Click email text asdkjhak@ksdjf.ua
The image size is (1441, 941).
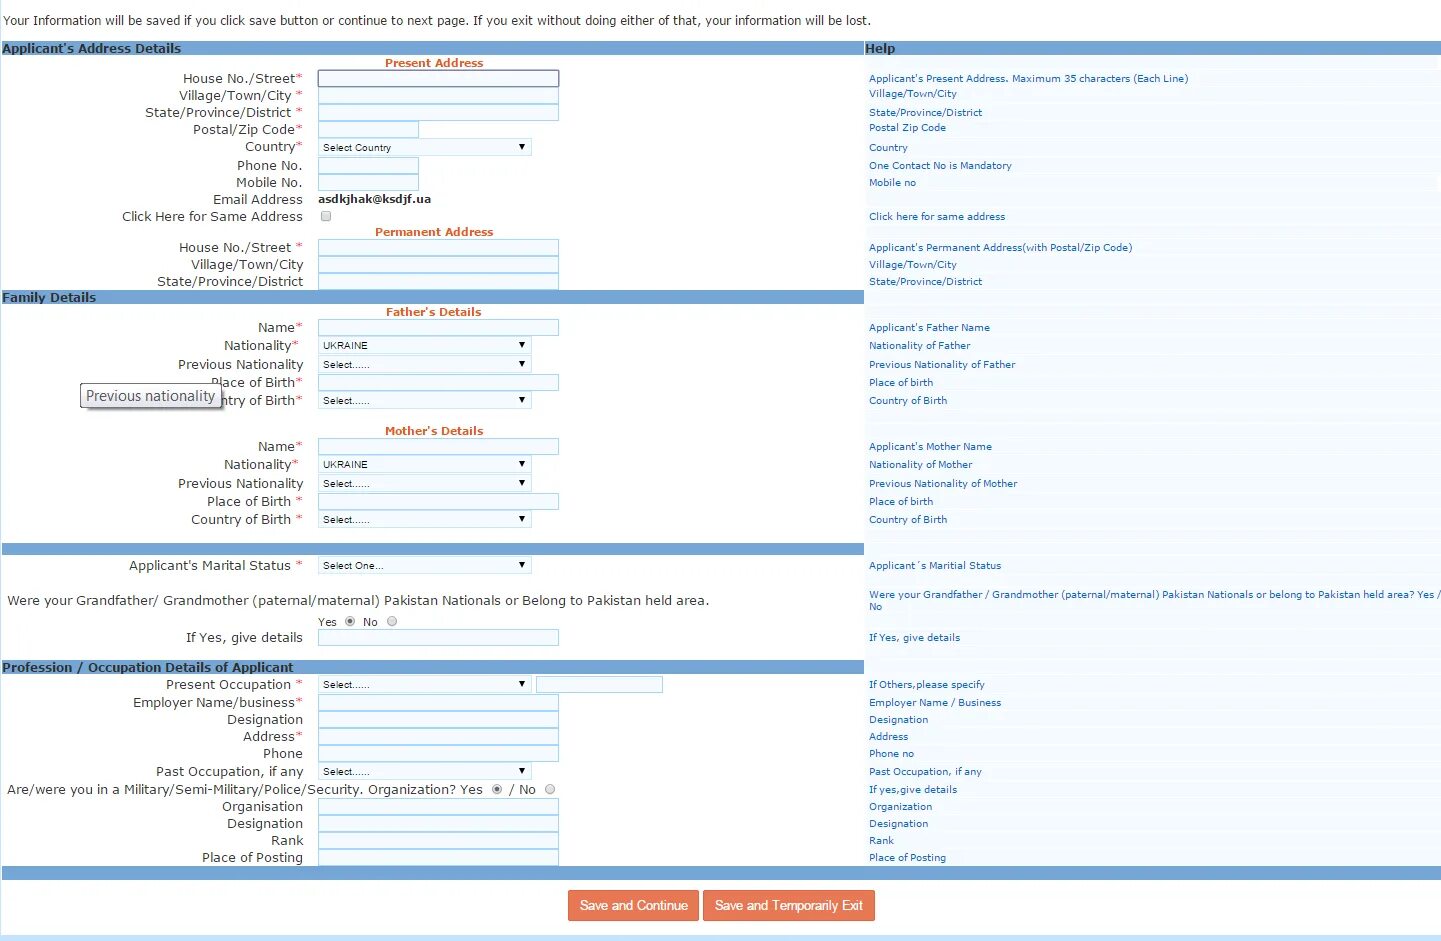coord(374,199)
